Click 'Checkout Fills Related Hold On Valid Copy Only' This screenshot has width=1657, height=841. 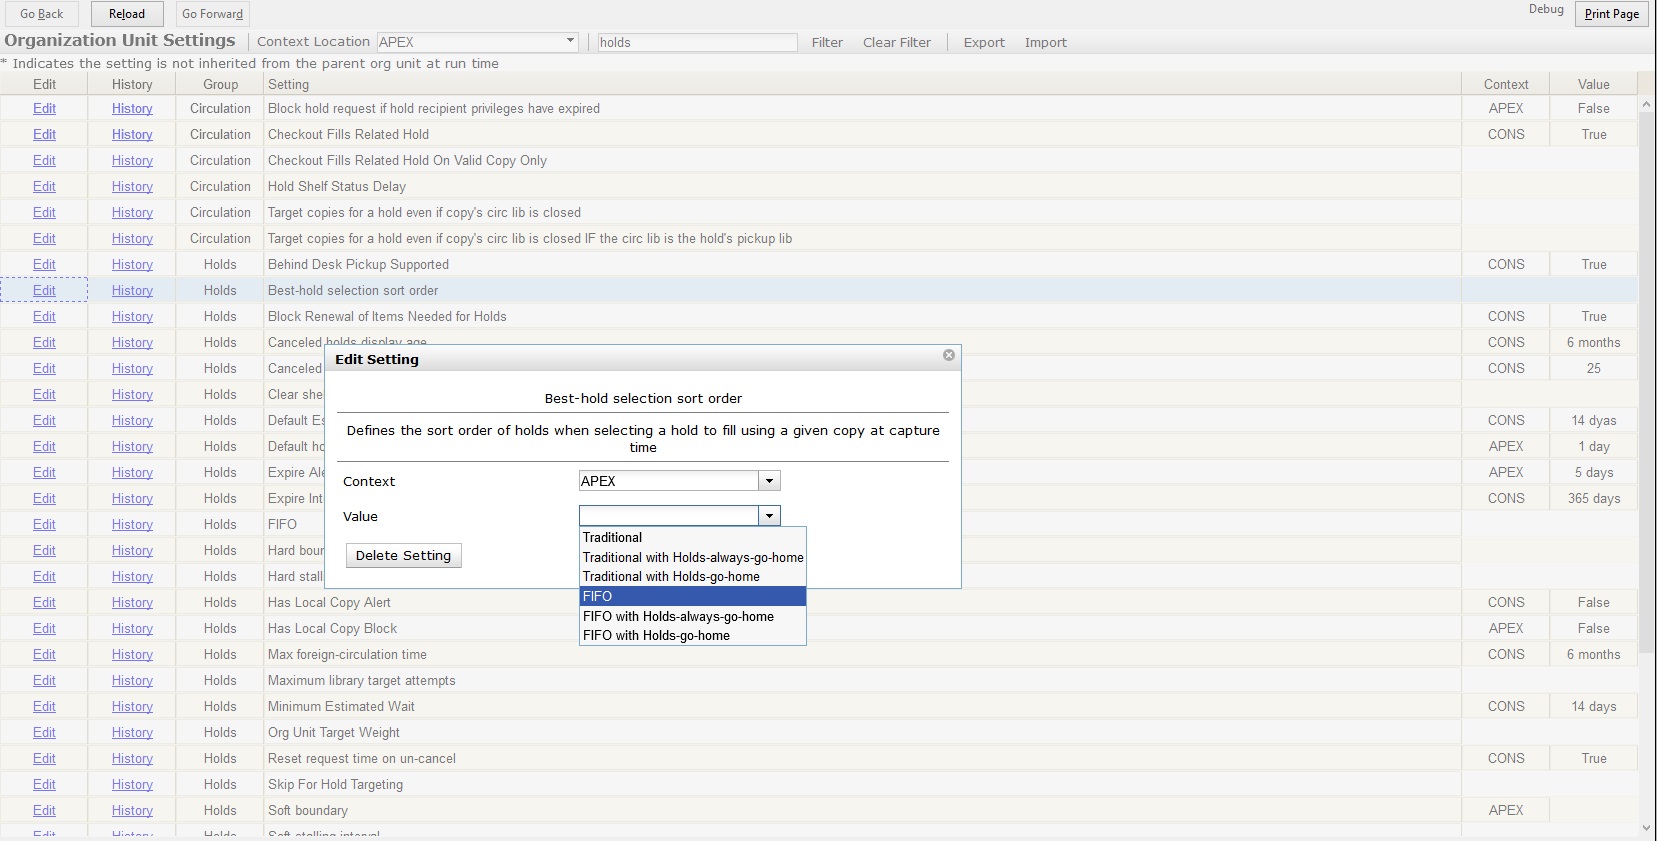pyautogui.click(x=407, y=160)
